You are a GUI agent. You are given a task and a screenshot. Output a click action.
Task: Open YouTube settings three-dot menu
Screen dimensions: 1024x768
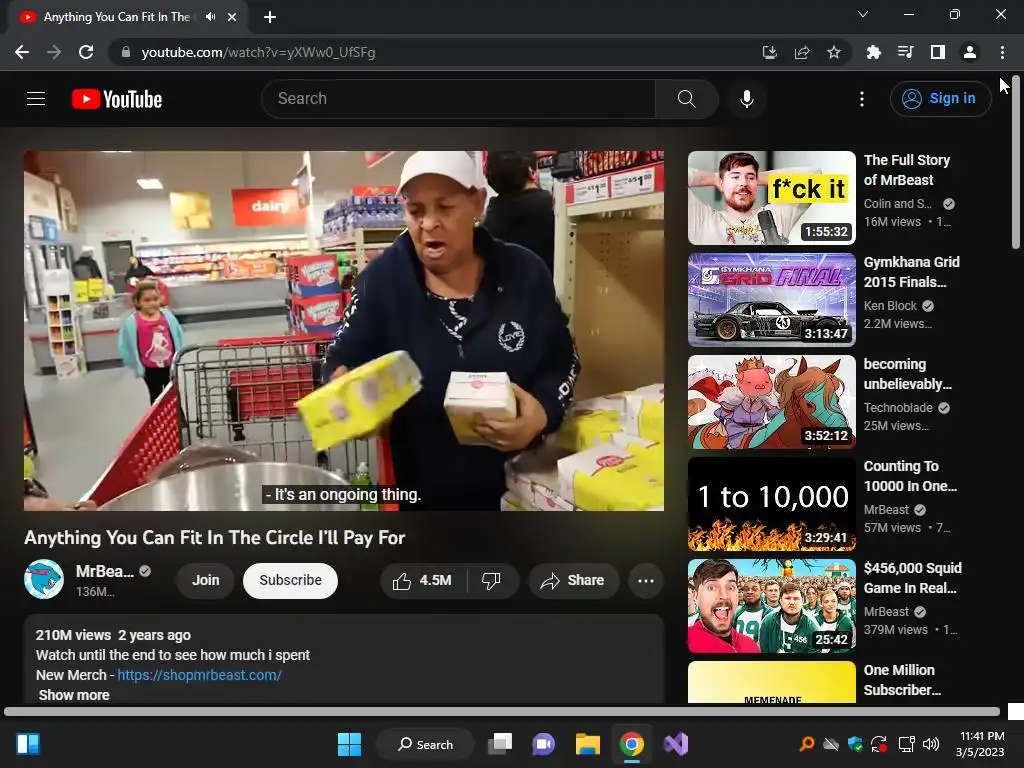click(x=862, y=99)
